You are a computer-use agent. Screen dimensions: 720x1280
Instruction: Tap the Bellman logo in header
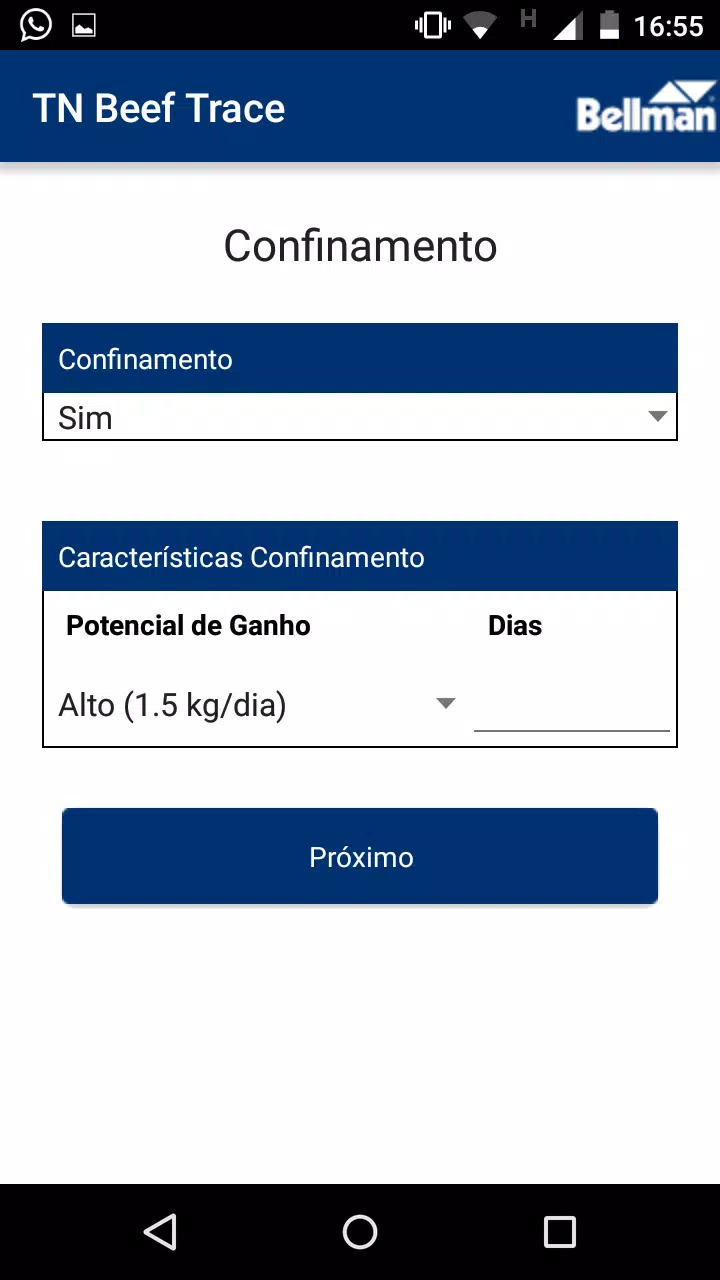click(x=646, y=108)
